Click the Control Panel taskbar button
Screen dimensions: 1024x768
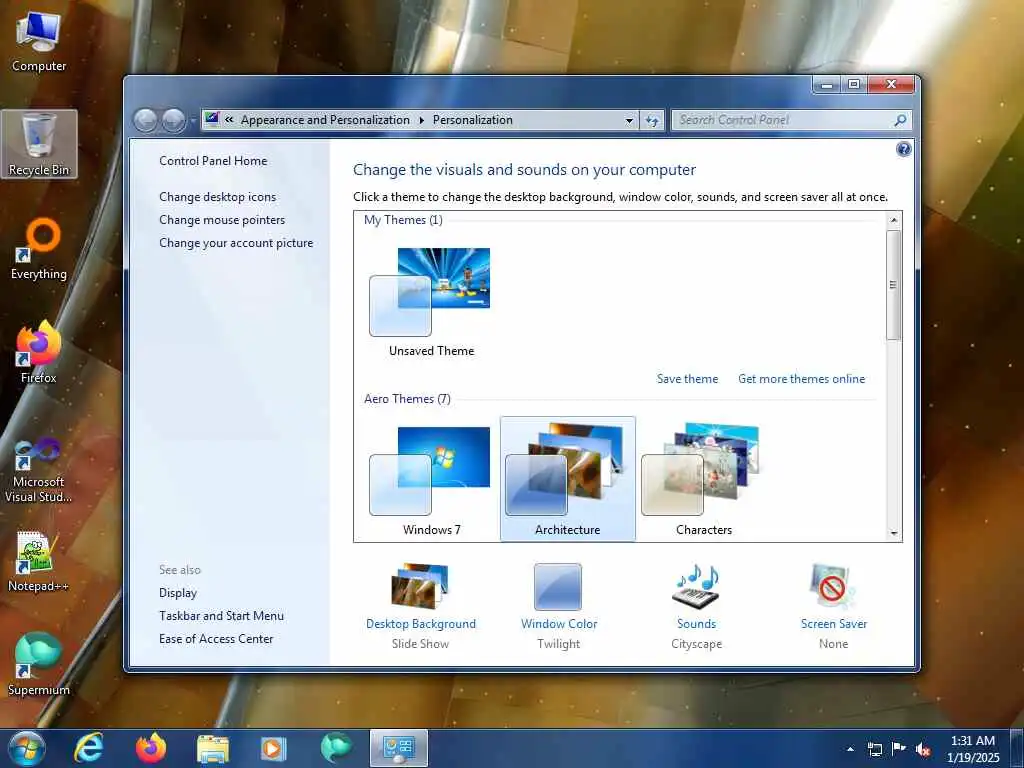click(x=398, y=748)
